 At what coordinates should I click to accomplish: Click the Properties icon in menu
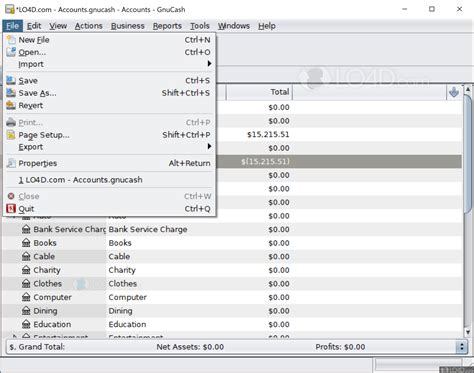pos(11,163)
